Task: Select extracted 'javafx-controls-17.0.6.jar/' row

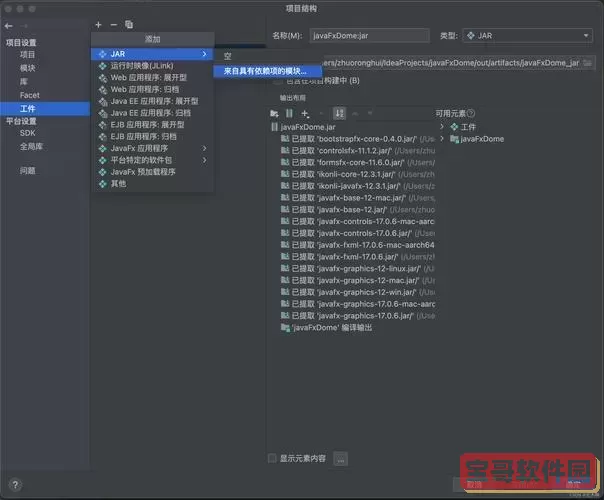Action: [x=358, y=233]
